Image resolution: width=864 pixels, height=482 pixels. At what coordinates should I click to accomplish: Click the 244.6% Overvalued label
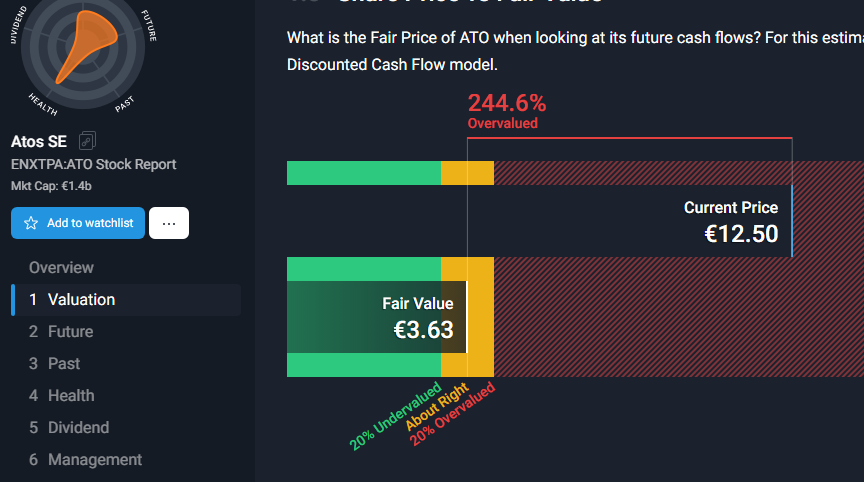[506, 111]
